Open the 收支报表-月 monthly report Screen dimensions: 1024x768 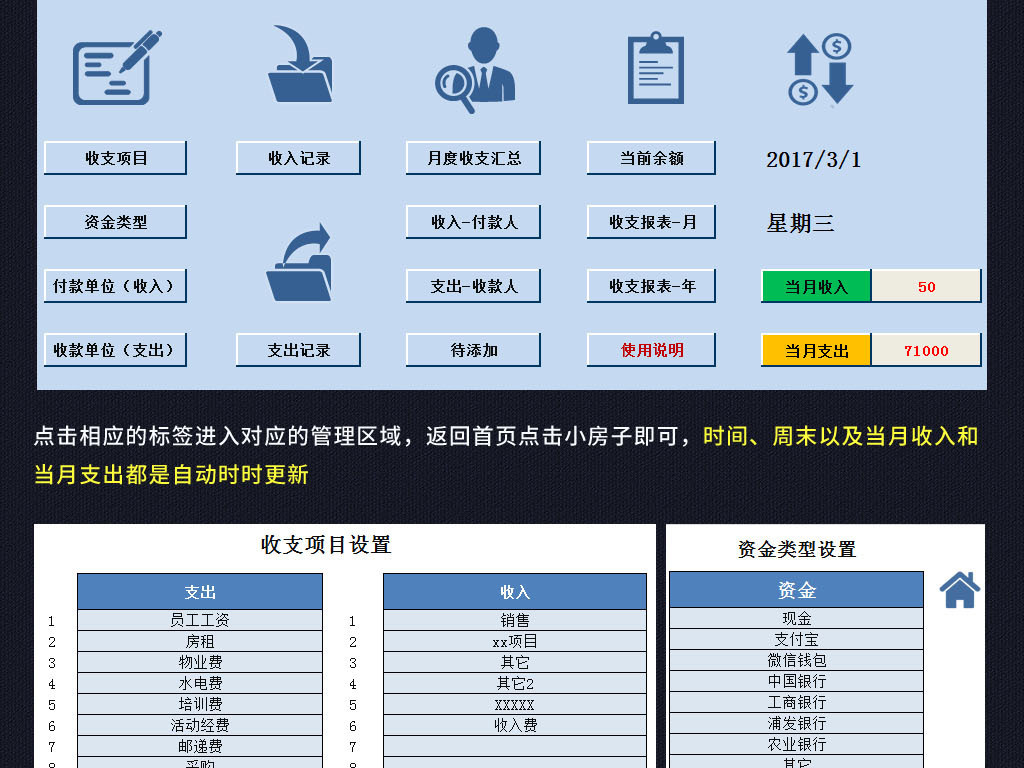coord(650,221)
